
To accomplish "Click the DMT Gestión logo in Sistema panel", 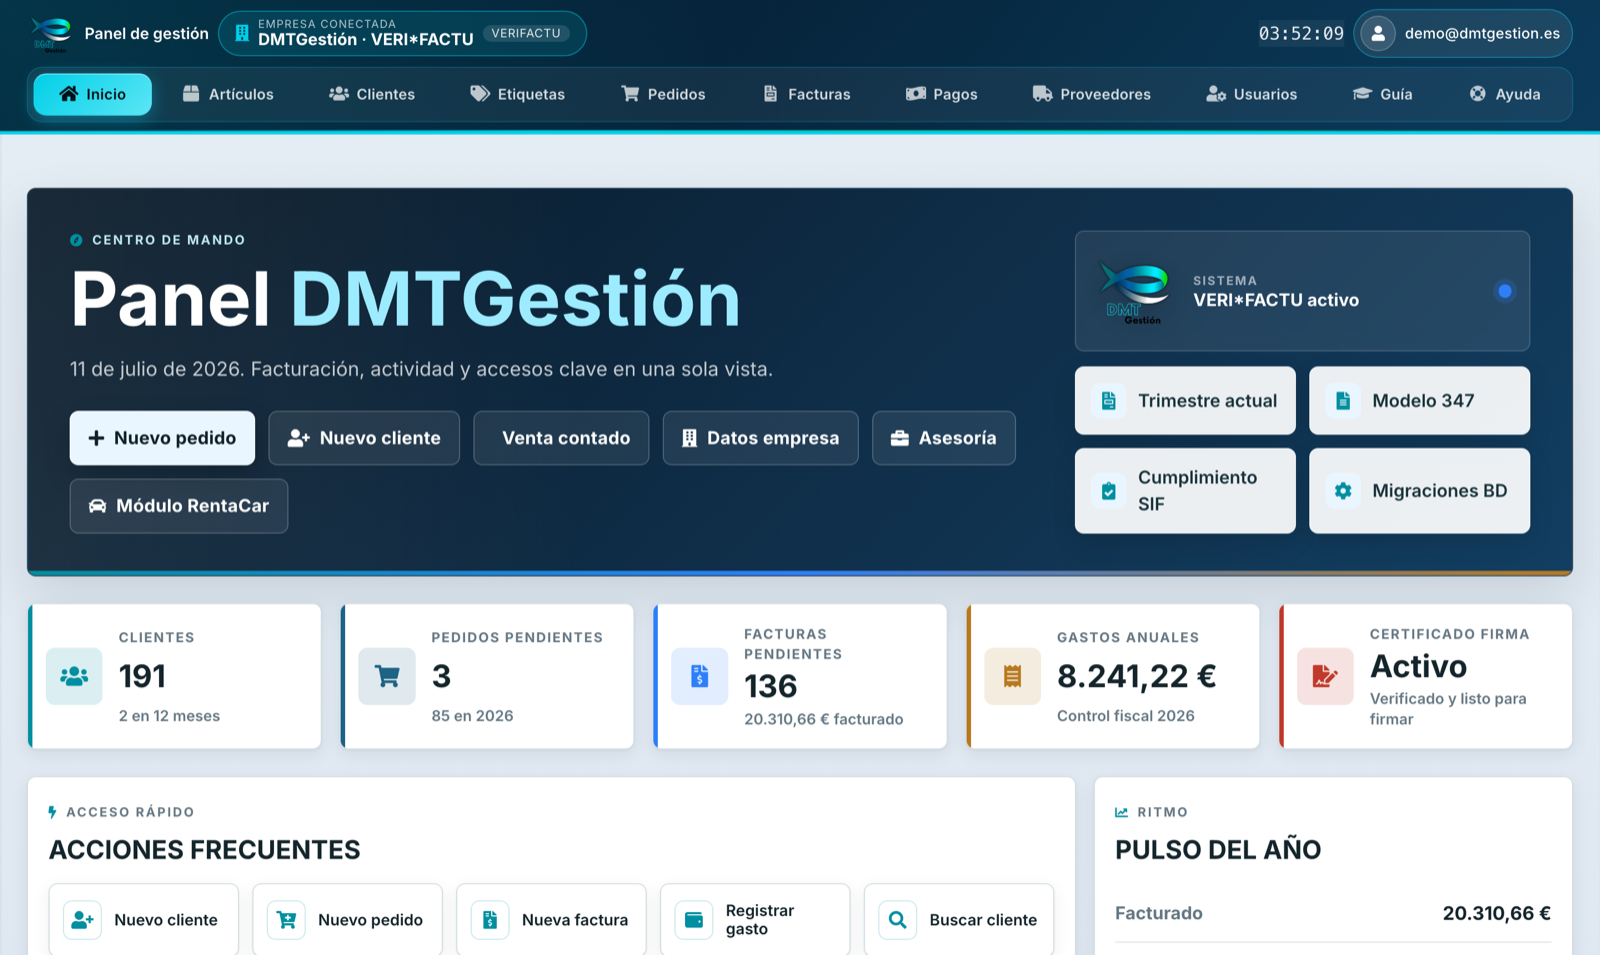I will coord(1135,292).
